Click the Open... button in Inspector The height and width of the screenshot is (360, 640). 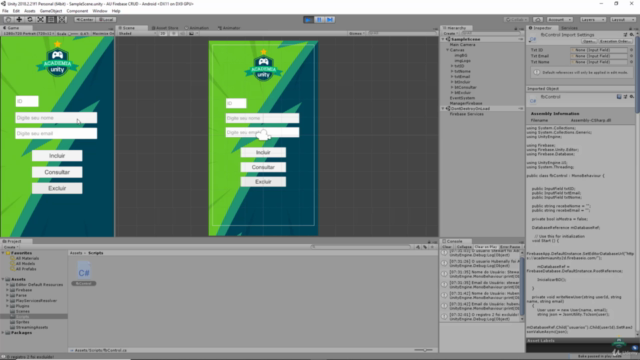coord(589,41)
